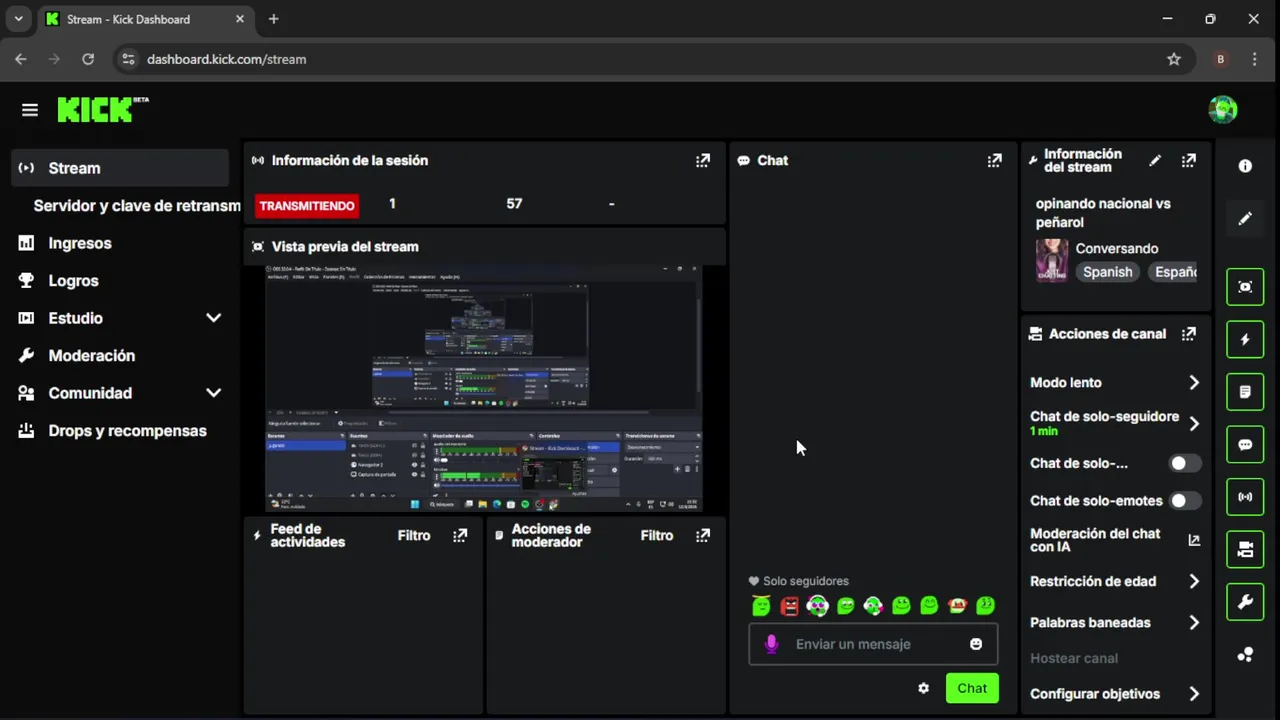The width and height of the screenshot is (1280, 720).
Task: Open Servidor y clave de retransmisión
Action: pyautogui.click(x=137, y=206)
